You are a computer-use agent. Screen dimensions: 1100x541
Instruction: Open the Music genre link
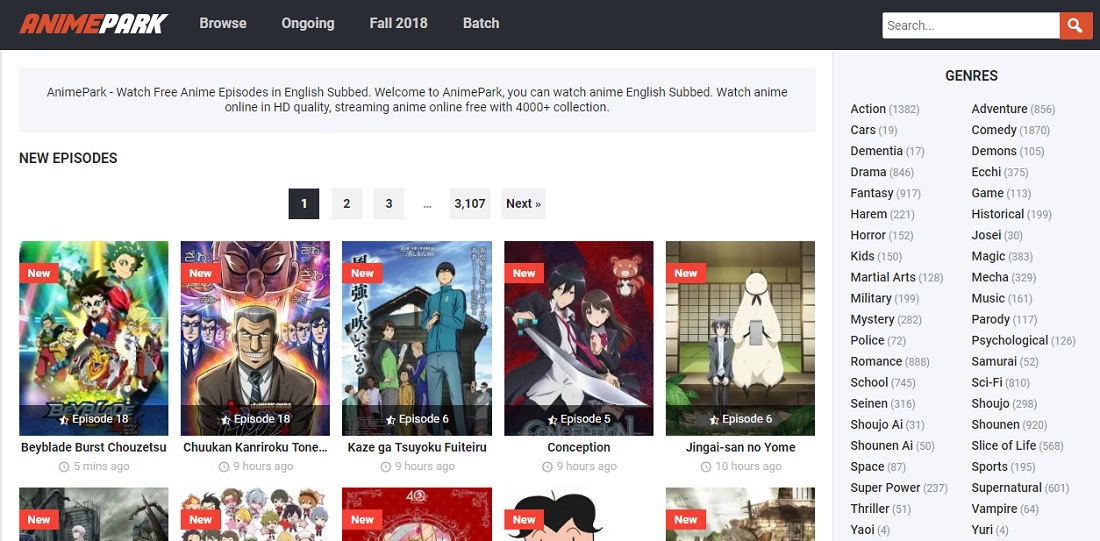tap(988, 298)
